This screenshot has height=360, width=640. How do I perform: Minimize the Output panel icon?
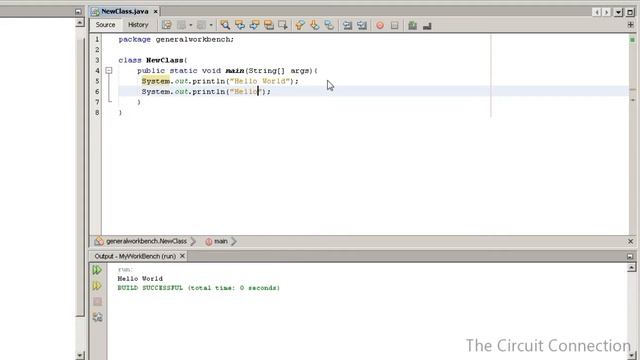click(x=630, y=256)
